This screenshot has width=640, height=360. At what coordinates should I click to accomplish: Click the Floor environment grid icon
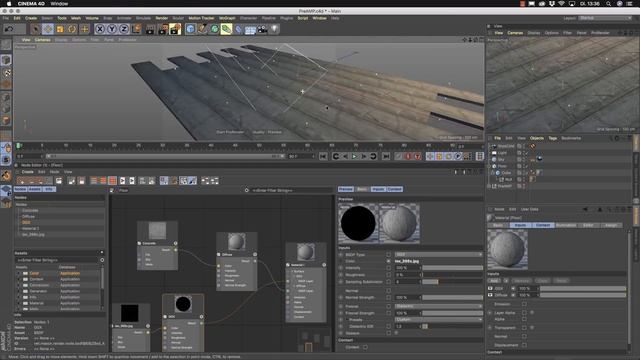point(250,29)
